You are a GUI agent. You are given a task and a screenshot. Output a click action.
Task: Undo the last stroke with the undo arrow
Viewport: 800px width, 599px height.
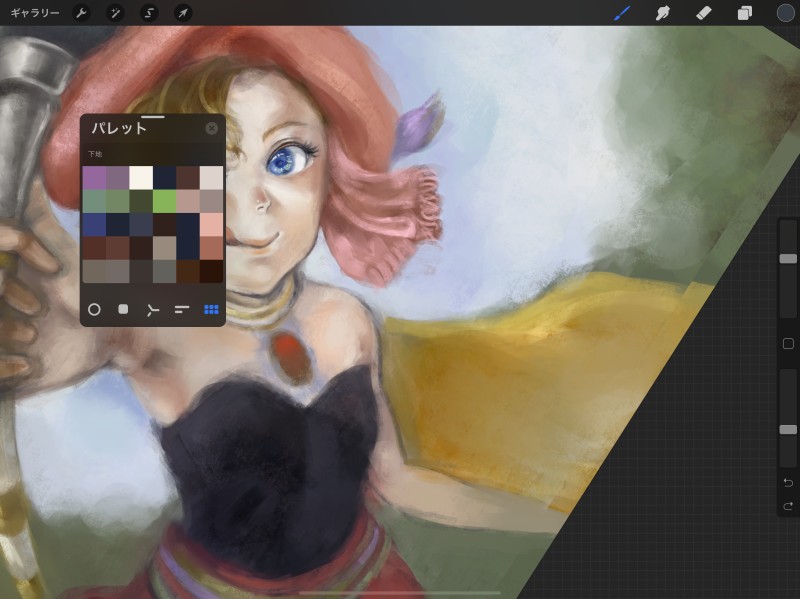point(788,482)
